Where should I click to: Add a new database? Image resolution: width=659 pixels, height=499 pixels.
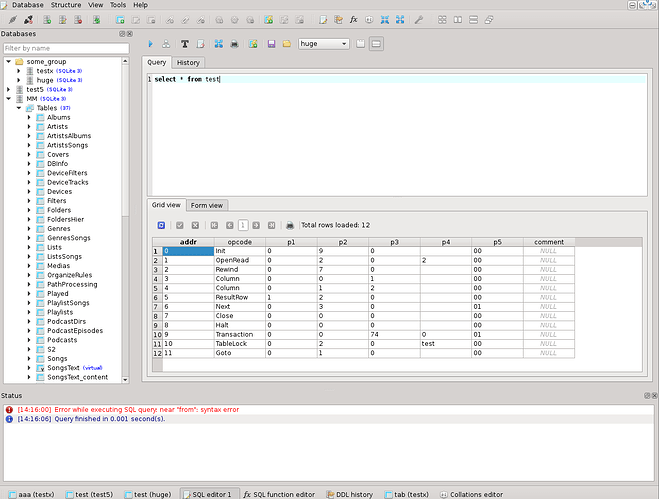(x=47, y=20)
